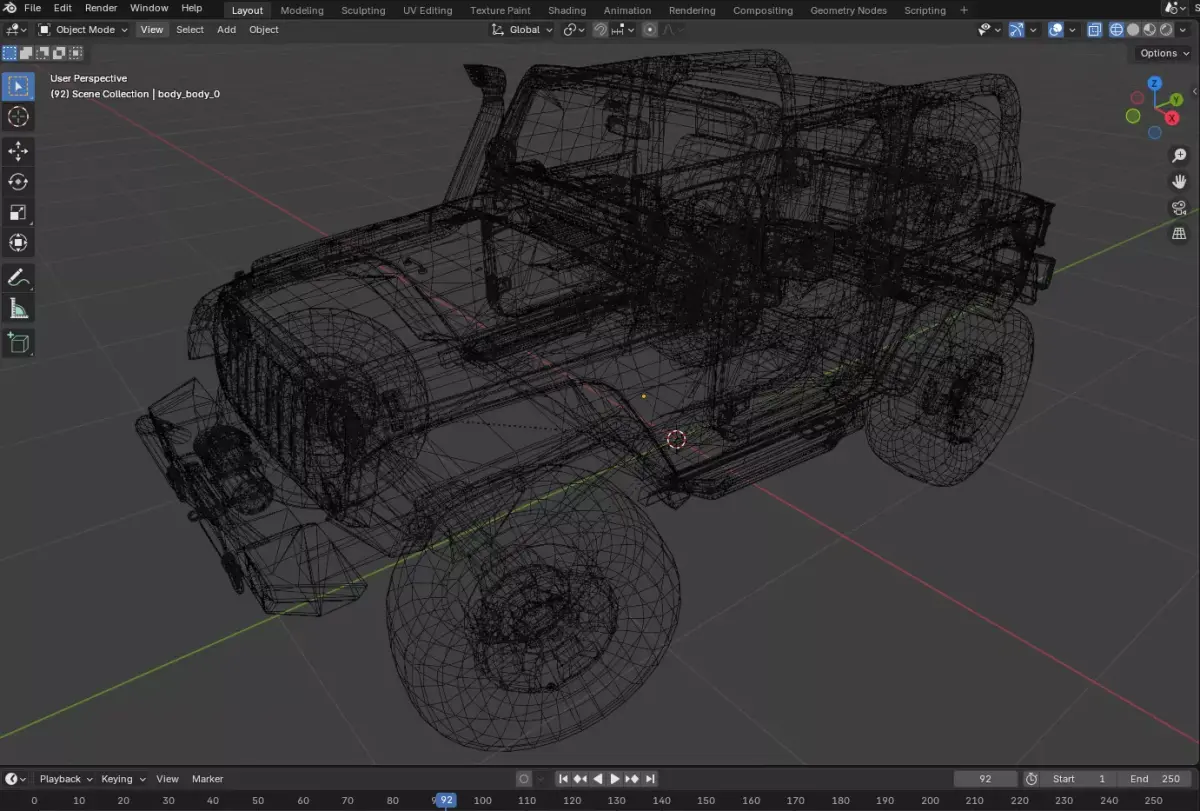Open editor type dropdown in viewport header

(x=17, y=30)
